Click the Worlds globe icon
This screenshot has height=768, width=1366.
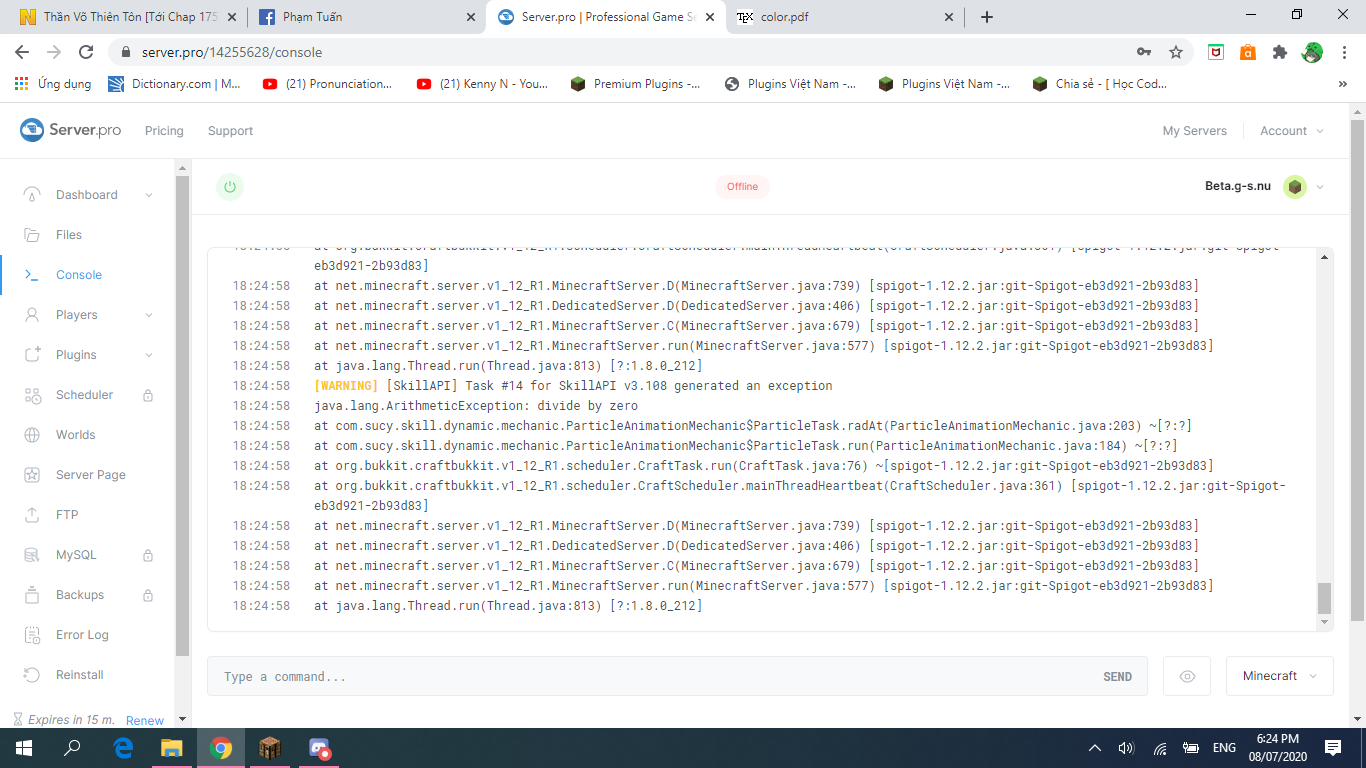[x=32, y=435]
